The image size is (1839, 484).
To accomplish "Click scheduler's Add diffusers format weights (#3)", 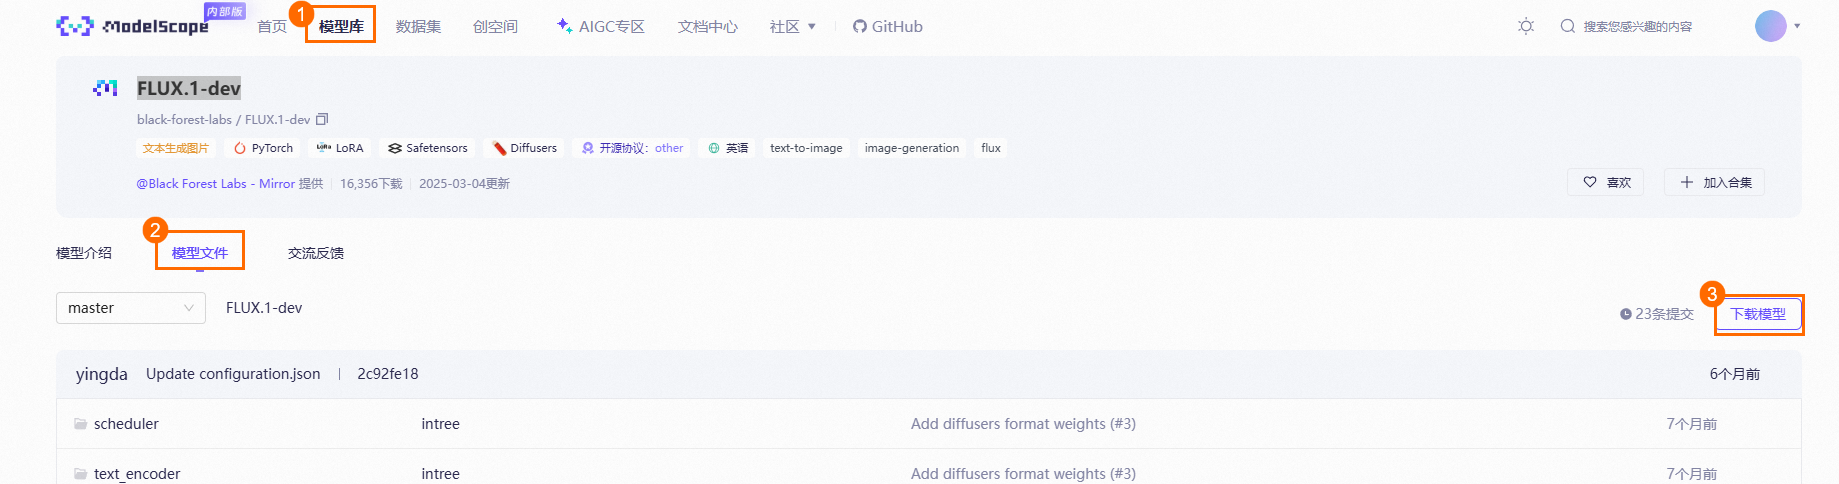I will [1023, 424].
